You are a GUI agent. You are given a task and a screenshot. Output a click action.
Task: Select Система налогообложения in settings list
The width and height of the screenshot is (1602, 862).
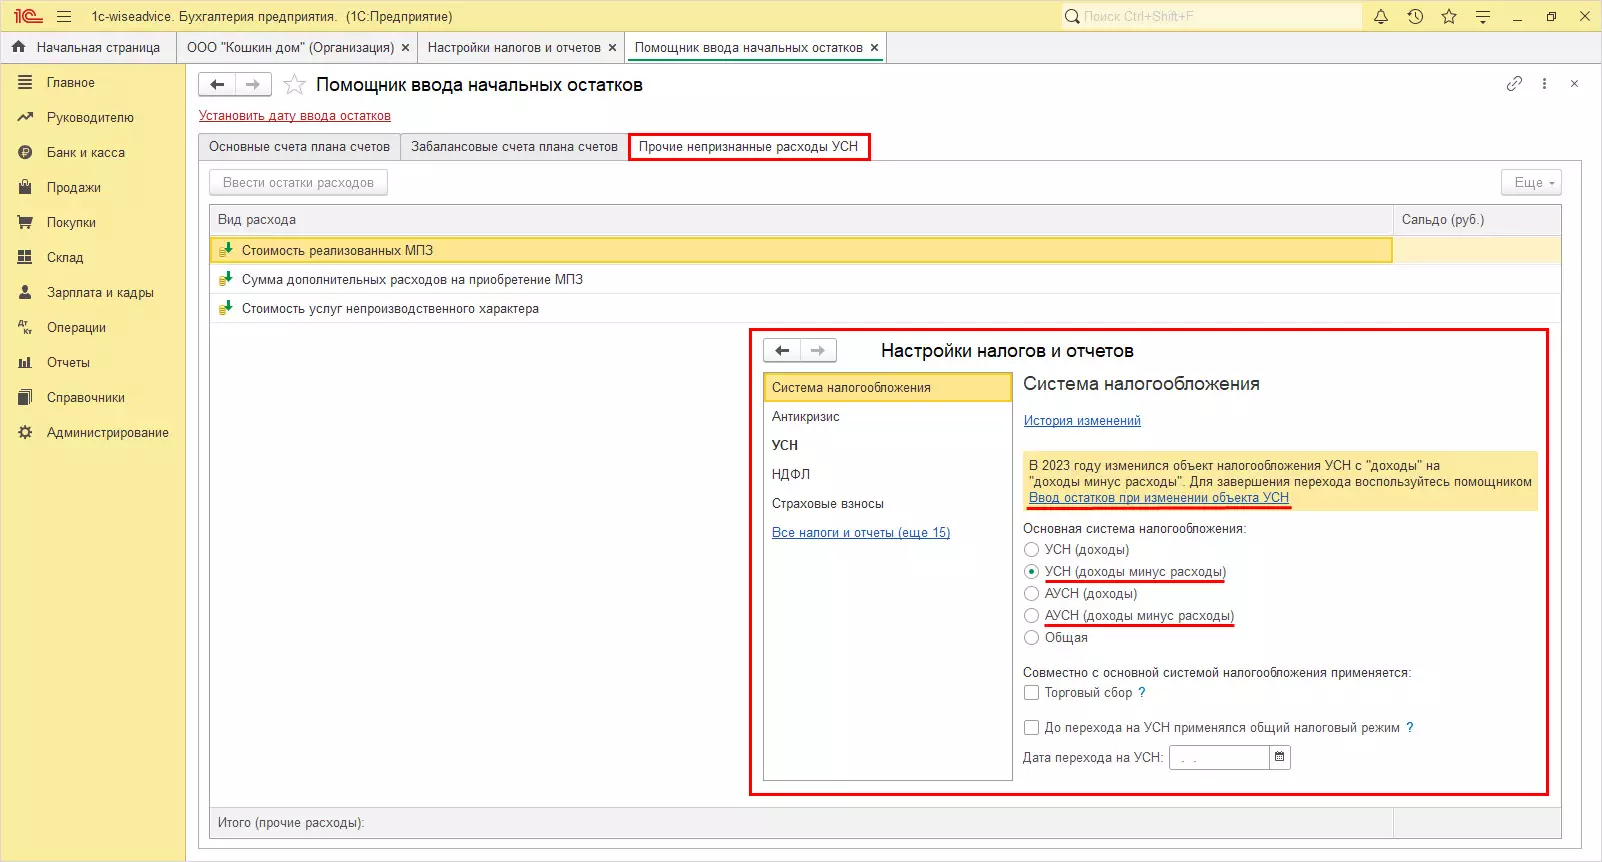click(888, 387)
